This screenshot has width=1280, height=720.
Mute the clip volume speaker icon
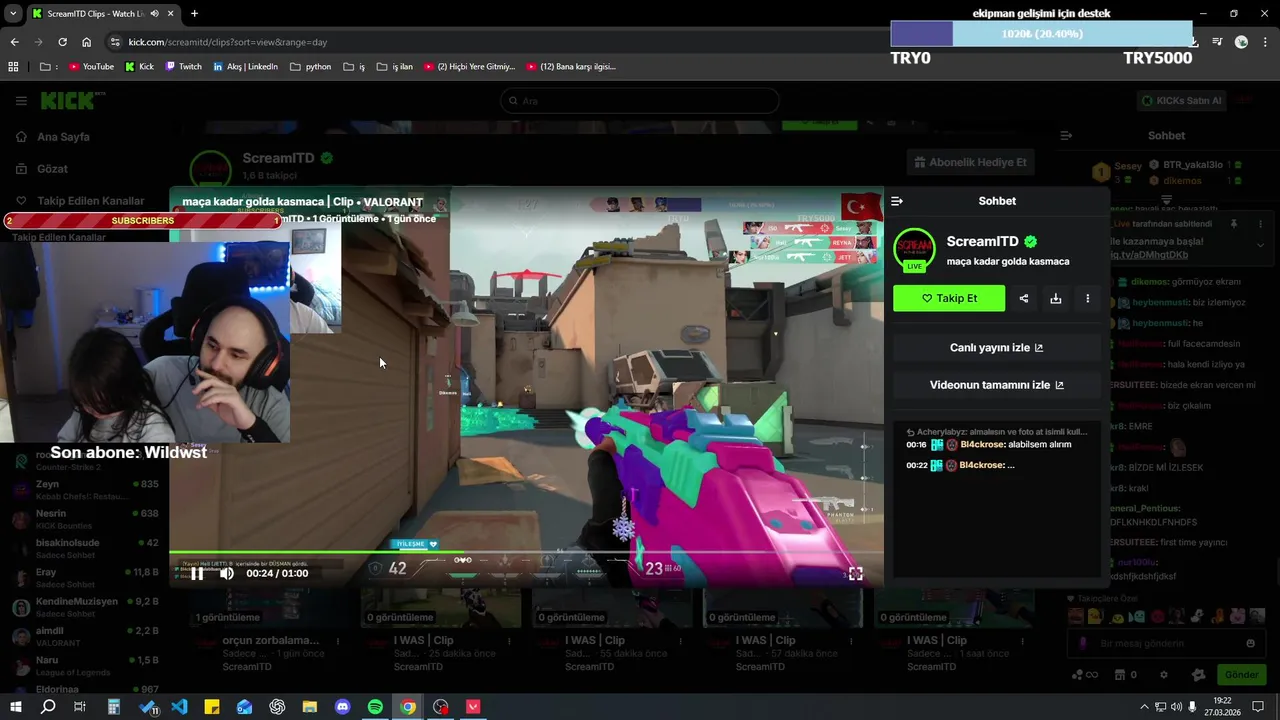point(227,573)
